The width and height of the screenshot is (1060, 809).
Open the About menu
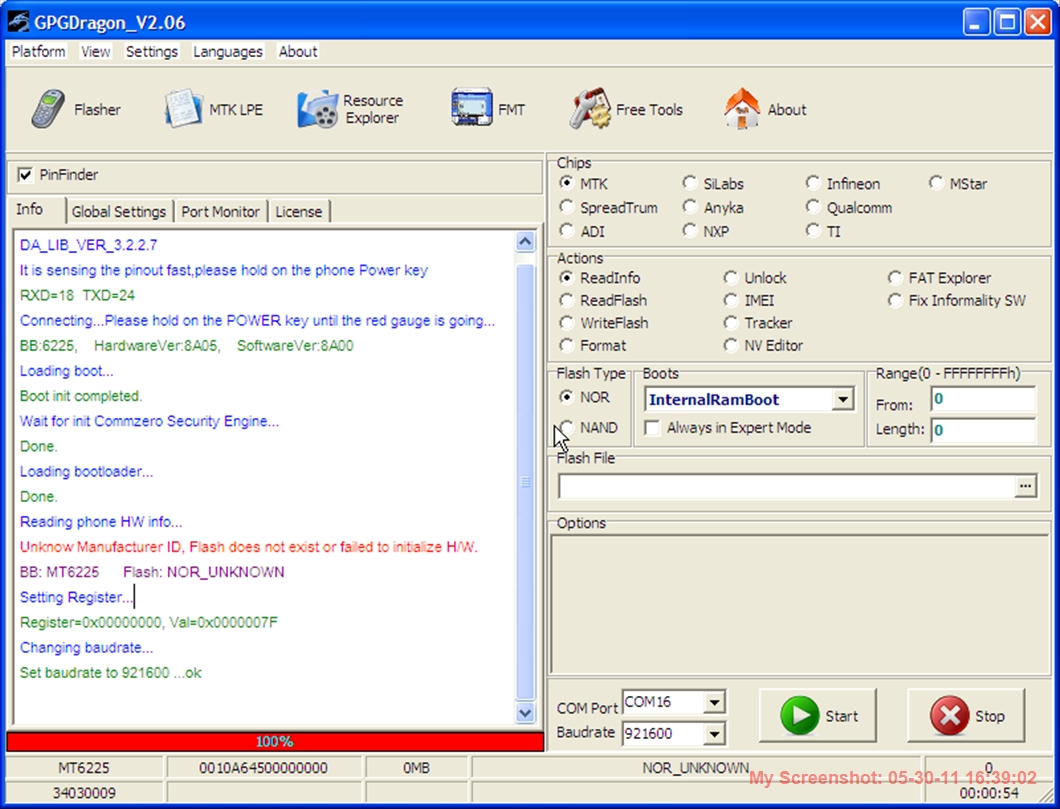pyautogui.click(x=298, y=51)
